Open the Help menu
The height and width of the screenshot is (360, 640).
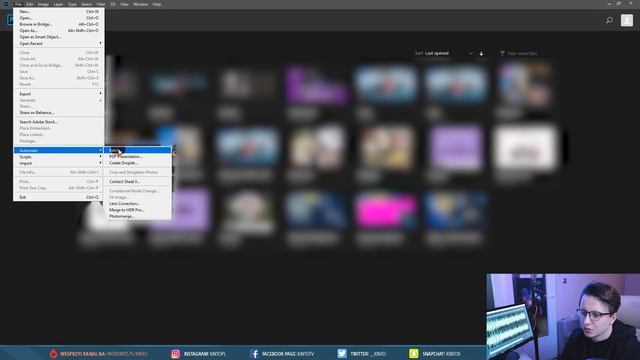click(x=157, y=4)
